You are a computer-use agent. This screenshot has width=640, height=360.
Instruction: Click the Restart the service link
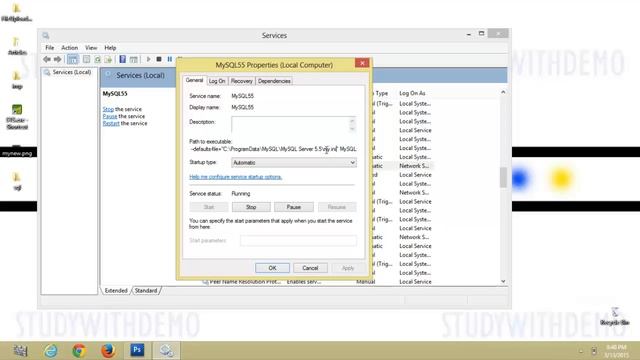pyautogui.click(x=111, y=123)
